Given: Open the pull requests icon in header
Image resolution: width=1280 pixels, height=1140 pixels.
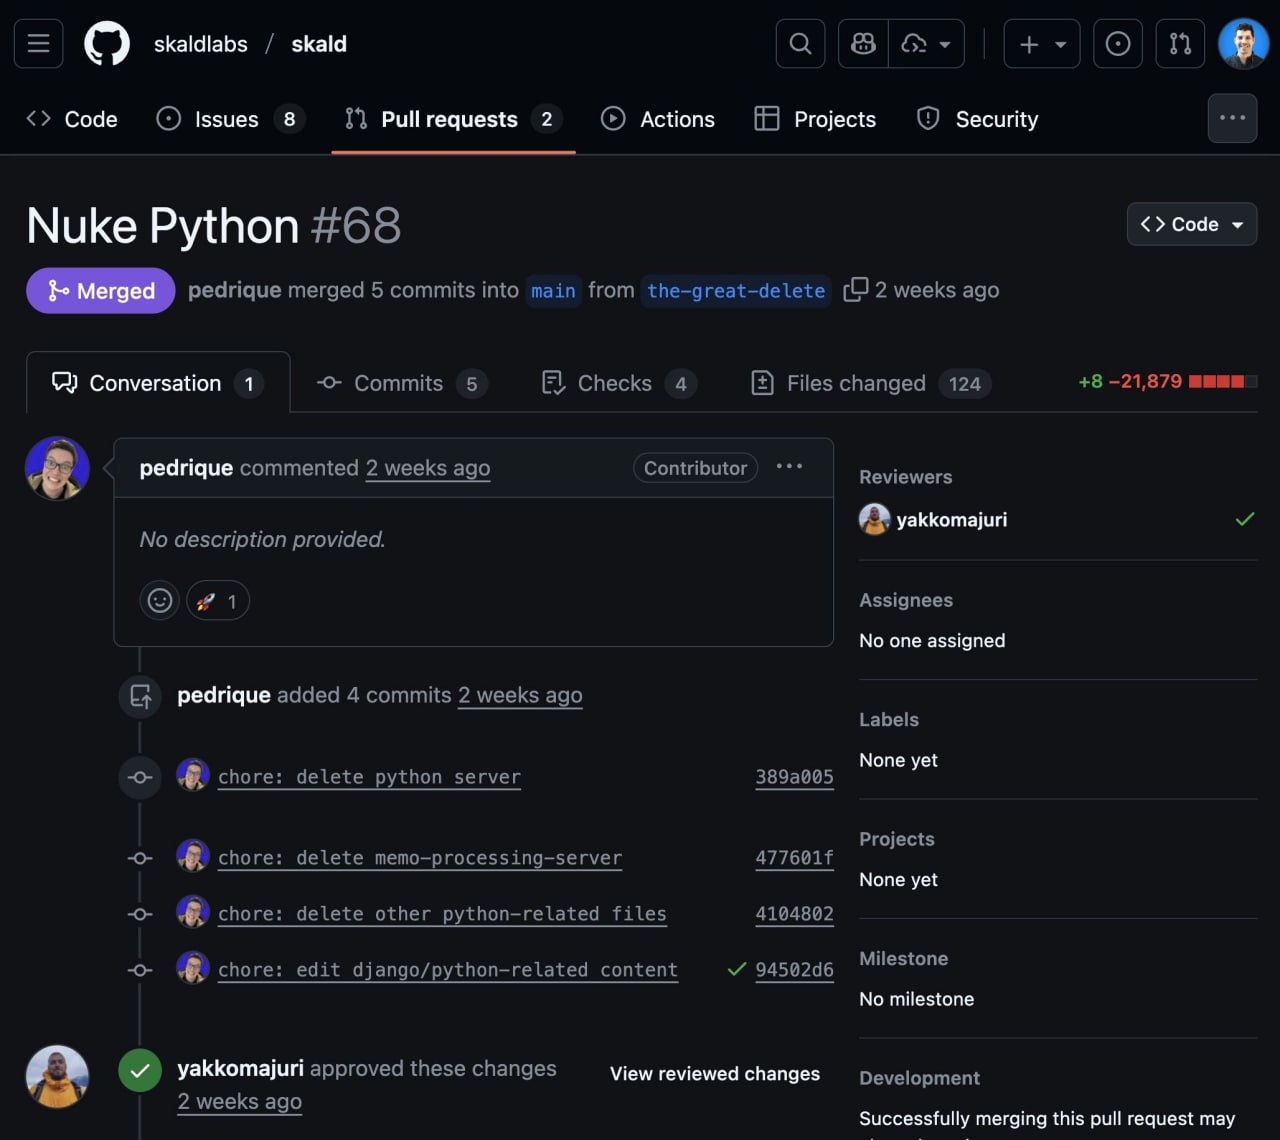Looking at the screenshot, I should [1180, 44].
